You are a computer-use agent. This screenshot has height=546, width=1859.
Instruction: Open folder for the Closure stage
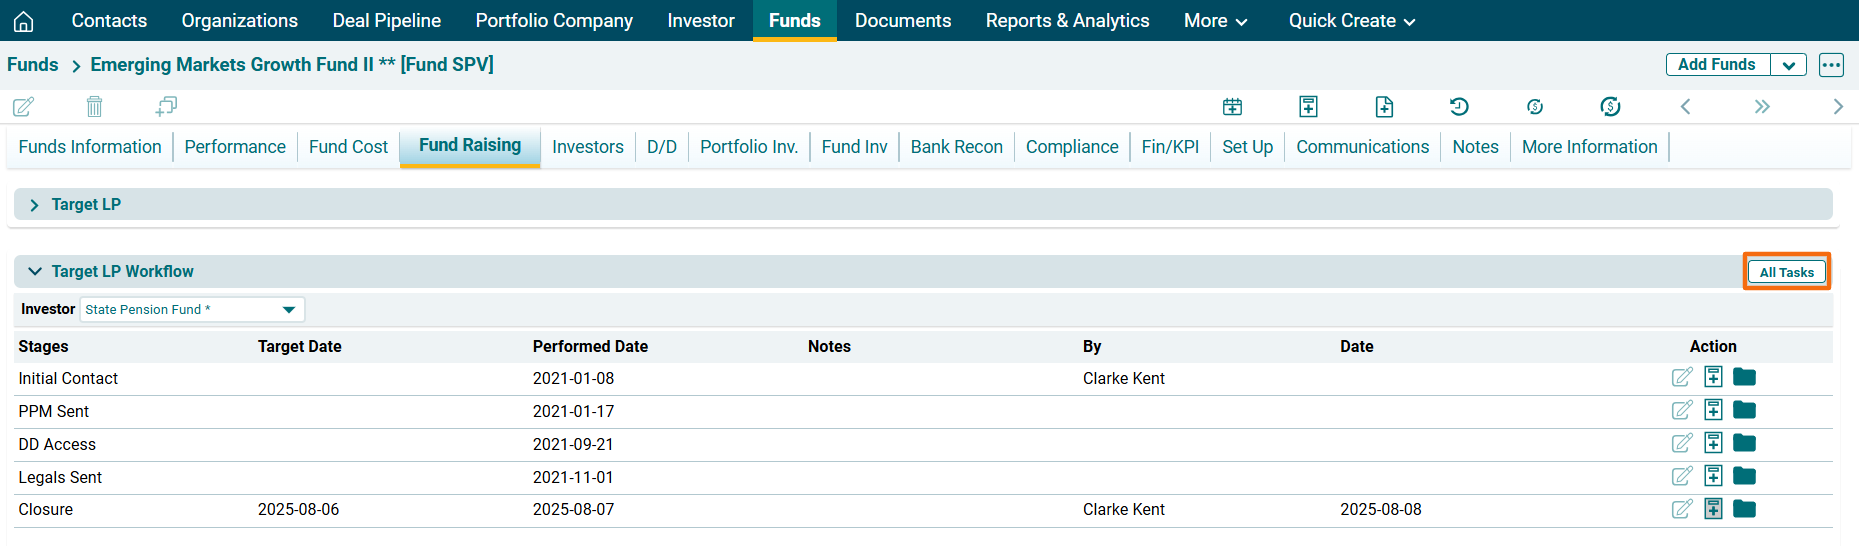(x=1745, y=509)
